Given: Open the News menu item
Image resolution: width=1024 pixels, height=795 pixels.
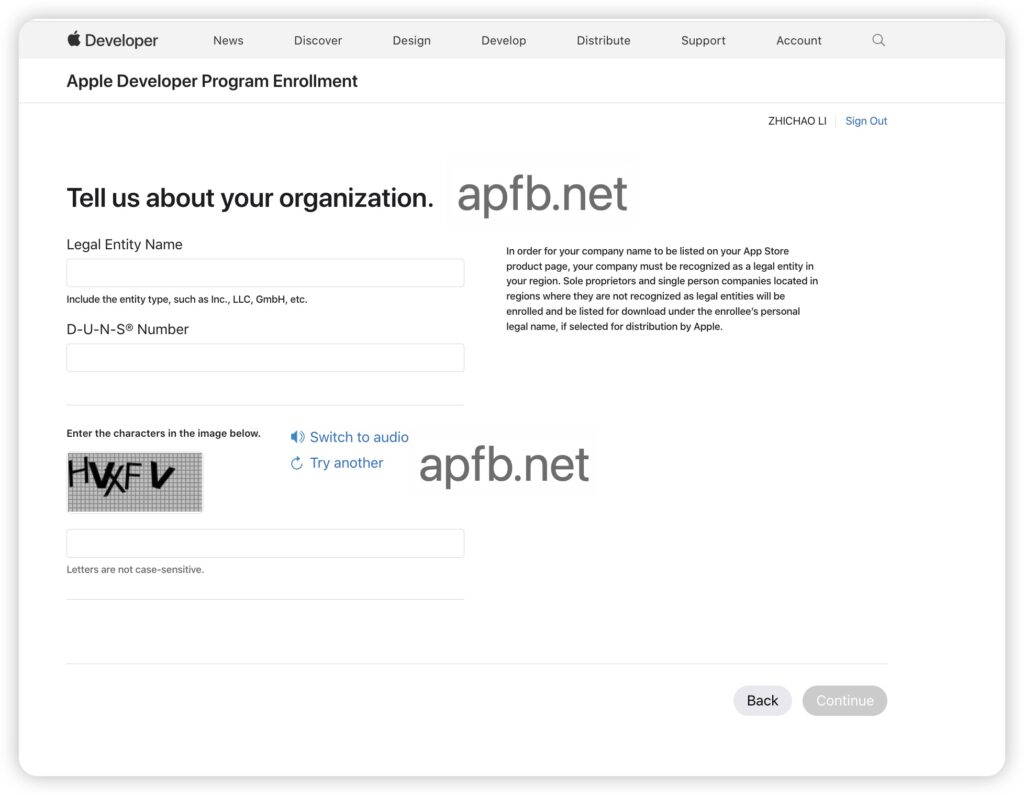Looking at the screenshot, I should (x=228, y=41).
